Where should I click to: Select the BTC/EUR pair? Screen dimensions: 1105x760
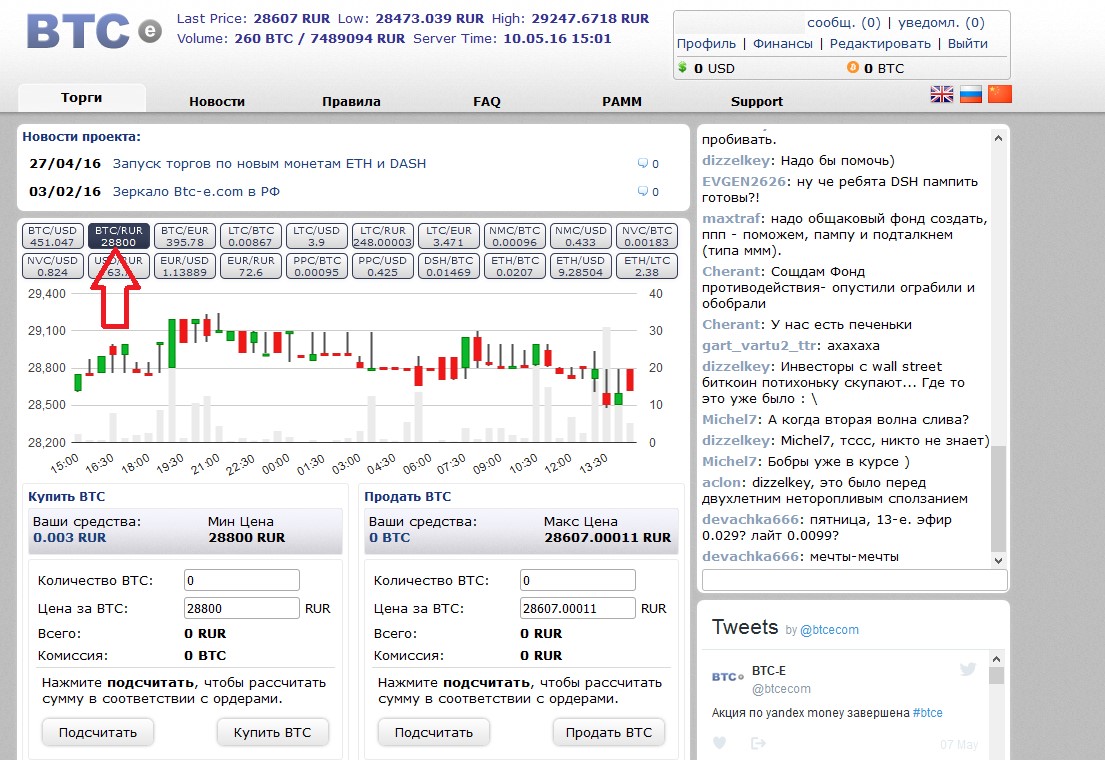pyautogui.click(x=185, y=236)
